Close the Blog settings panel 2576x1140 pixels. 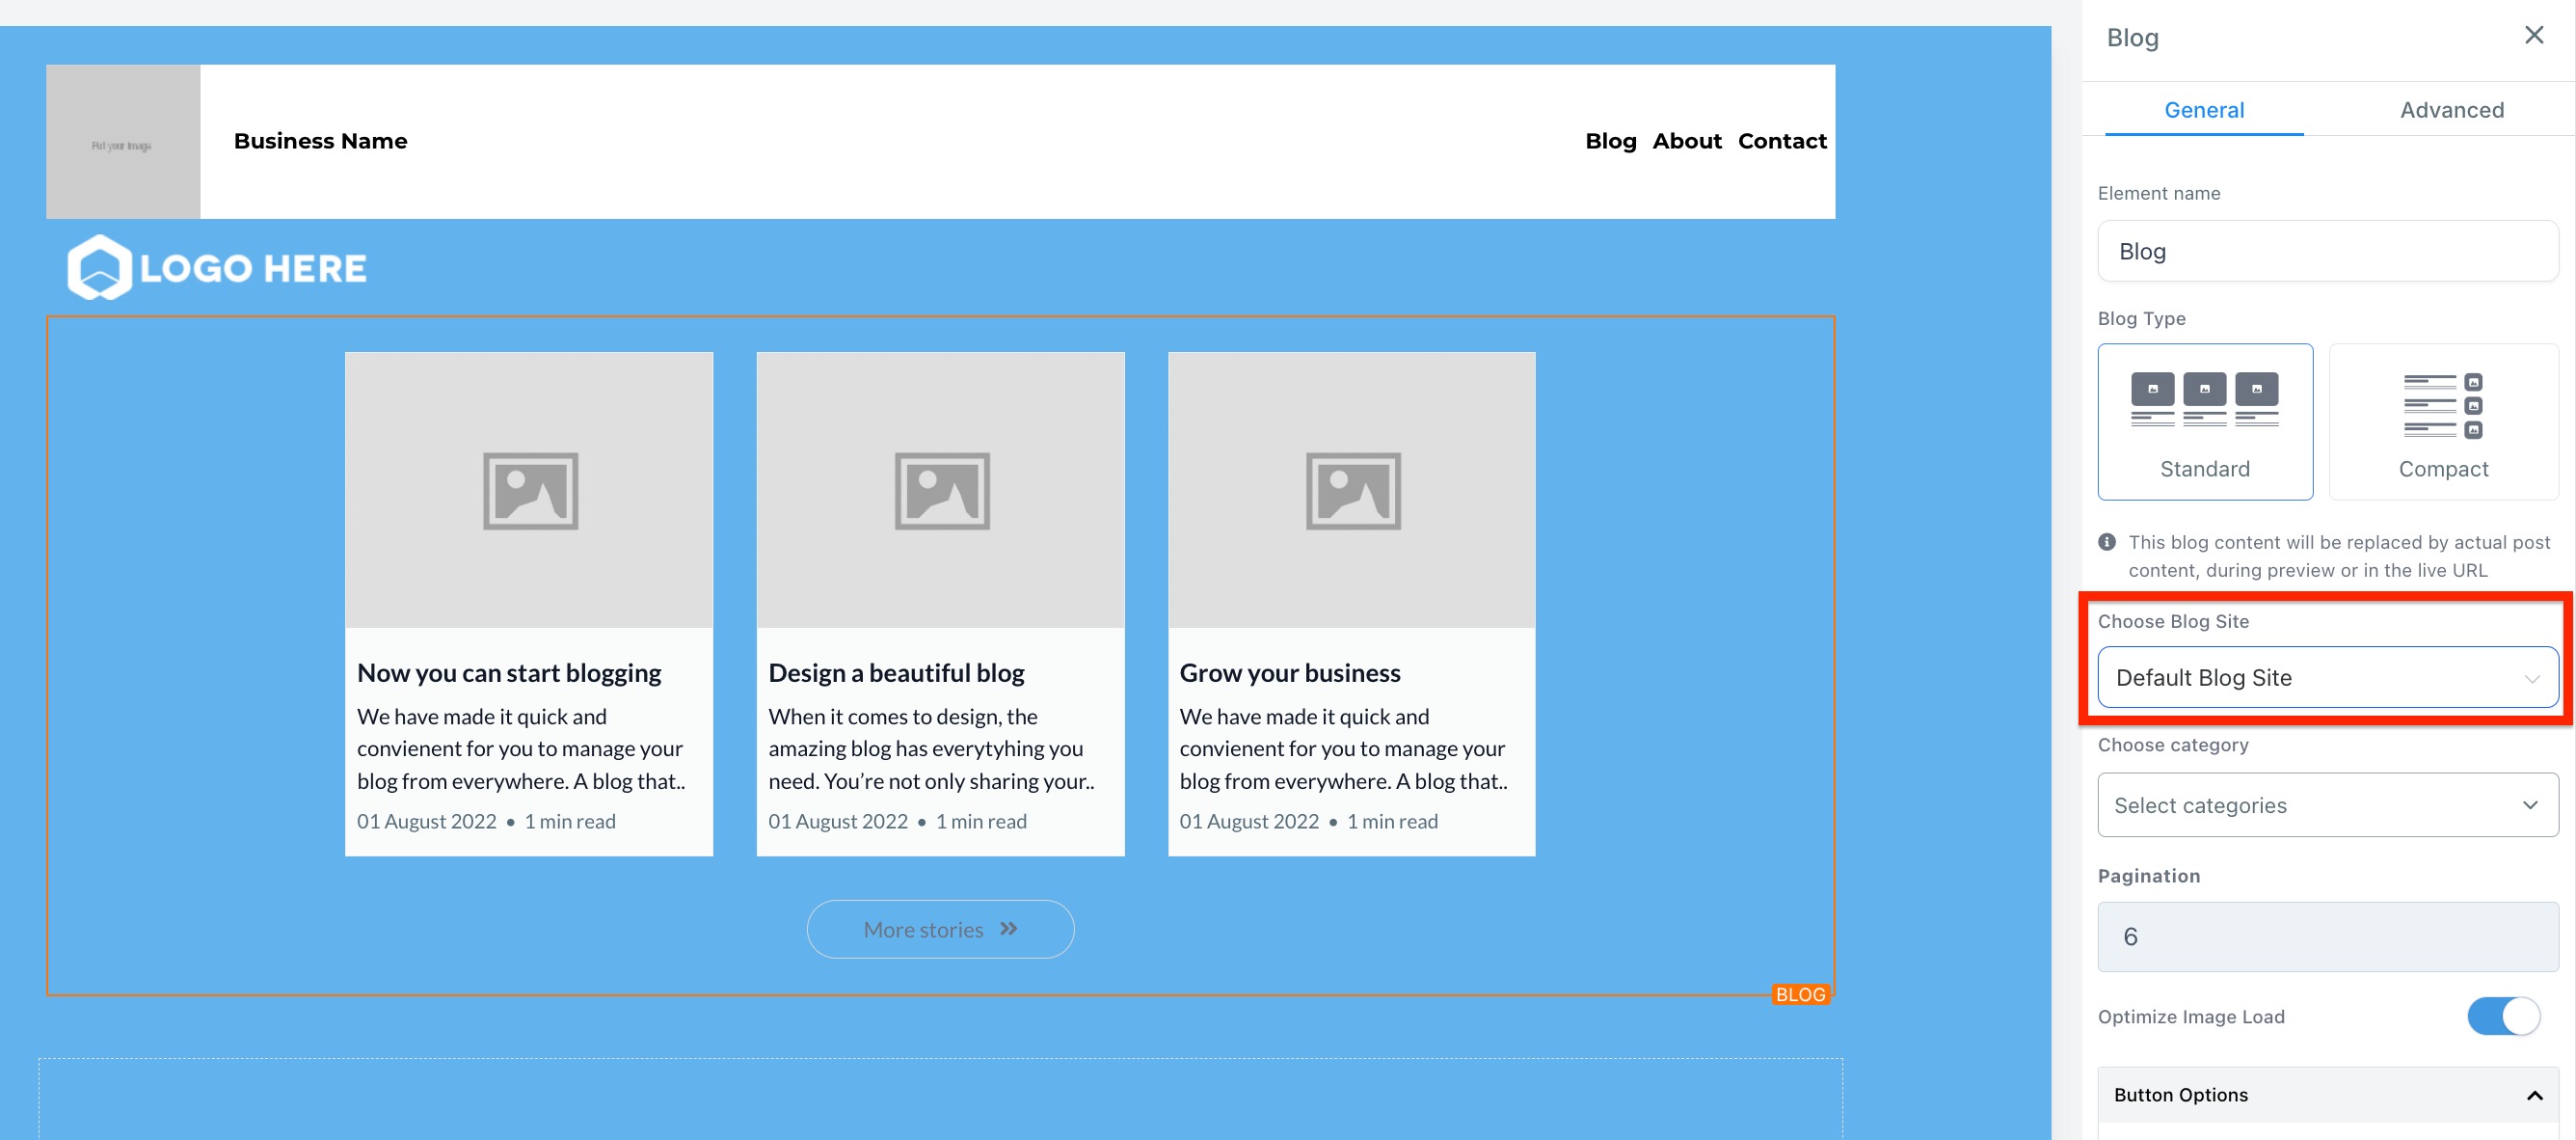pyautogui.click(x=2533, y=35)
